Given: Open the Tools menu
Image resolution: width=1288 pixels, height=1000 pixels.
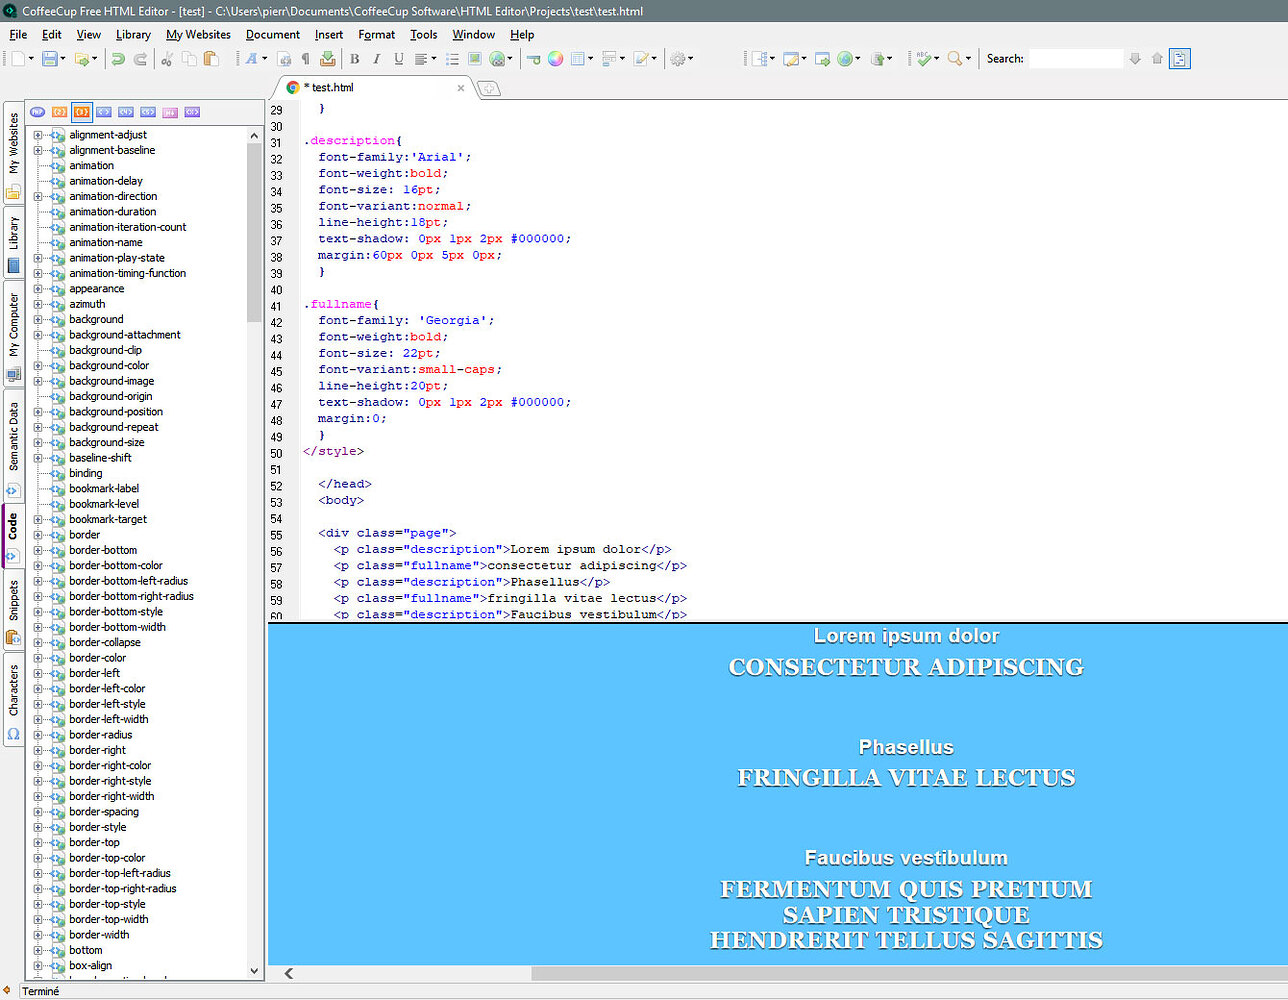Looking at the screenshot, I should pyautogui.click(x=424, y=34).
